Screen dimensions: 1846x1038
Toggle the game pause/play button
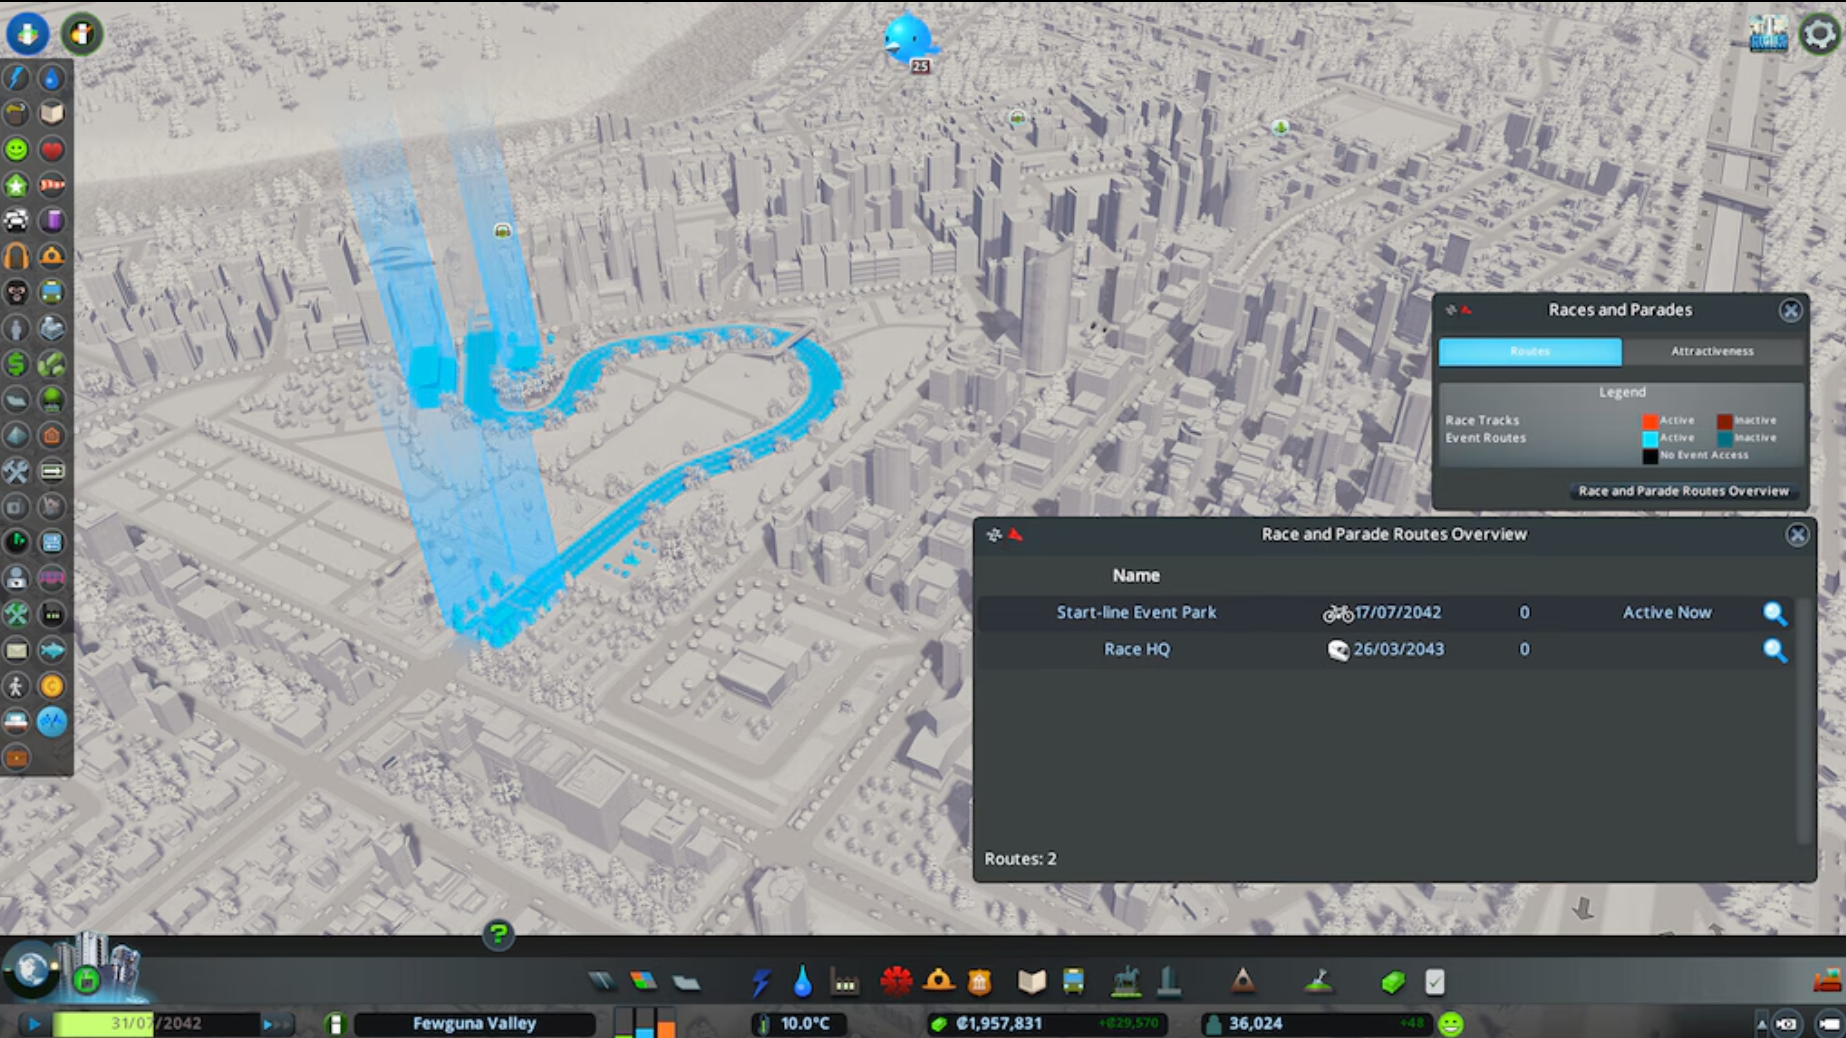pyautogui.click(x=33, y=1024)
